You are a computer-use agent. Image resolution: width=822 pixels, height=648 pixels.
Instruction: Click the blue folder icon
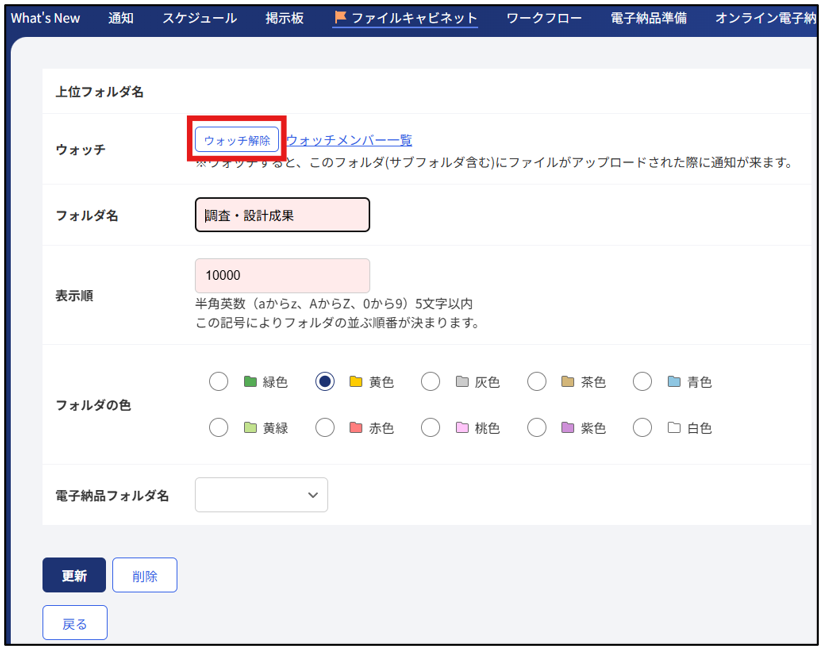pos(674,382)
